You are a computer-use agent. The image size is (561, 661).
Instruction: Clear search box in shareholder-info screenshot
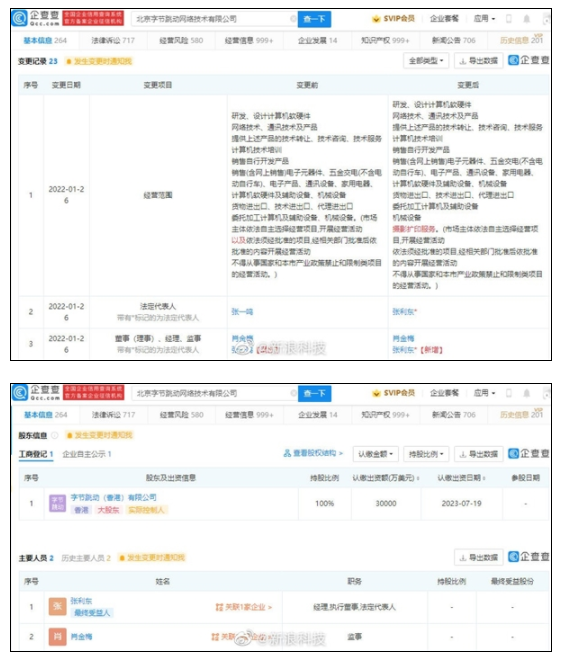point(293,393)
